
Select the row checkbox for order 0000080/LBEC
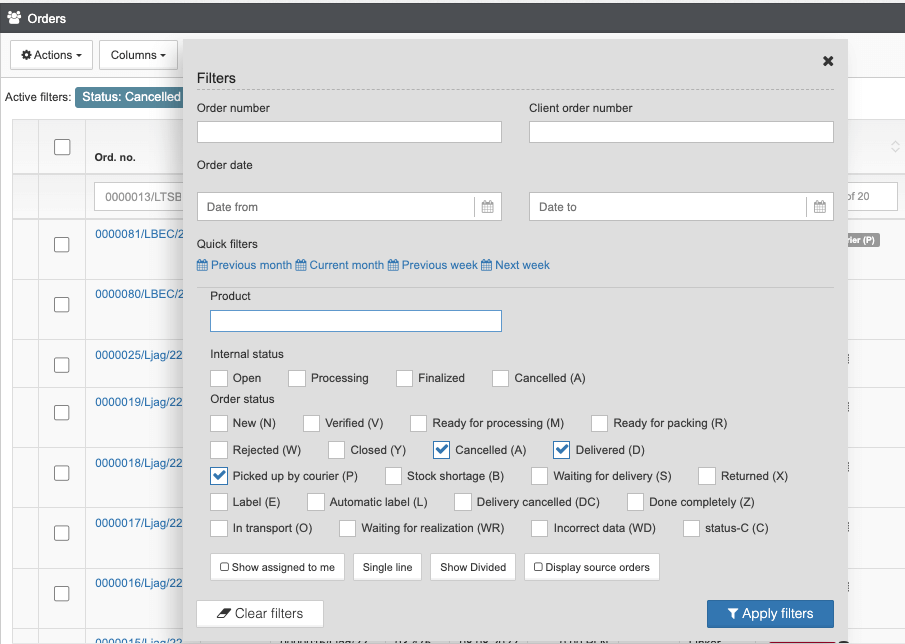(62, 305)
